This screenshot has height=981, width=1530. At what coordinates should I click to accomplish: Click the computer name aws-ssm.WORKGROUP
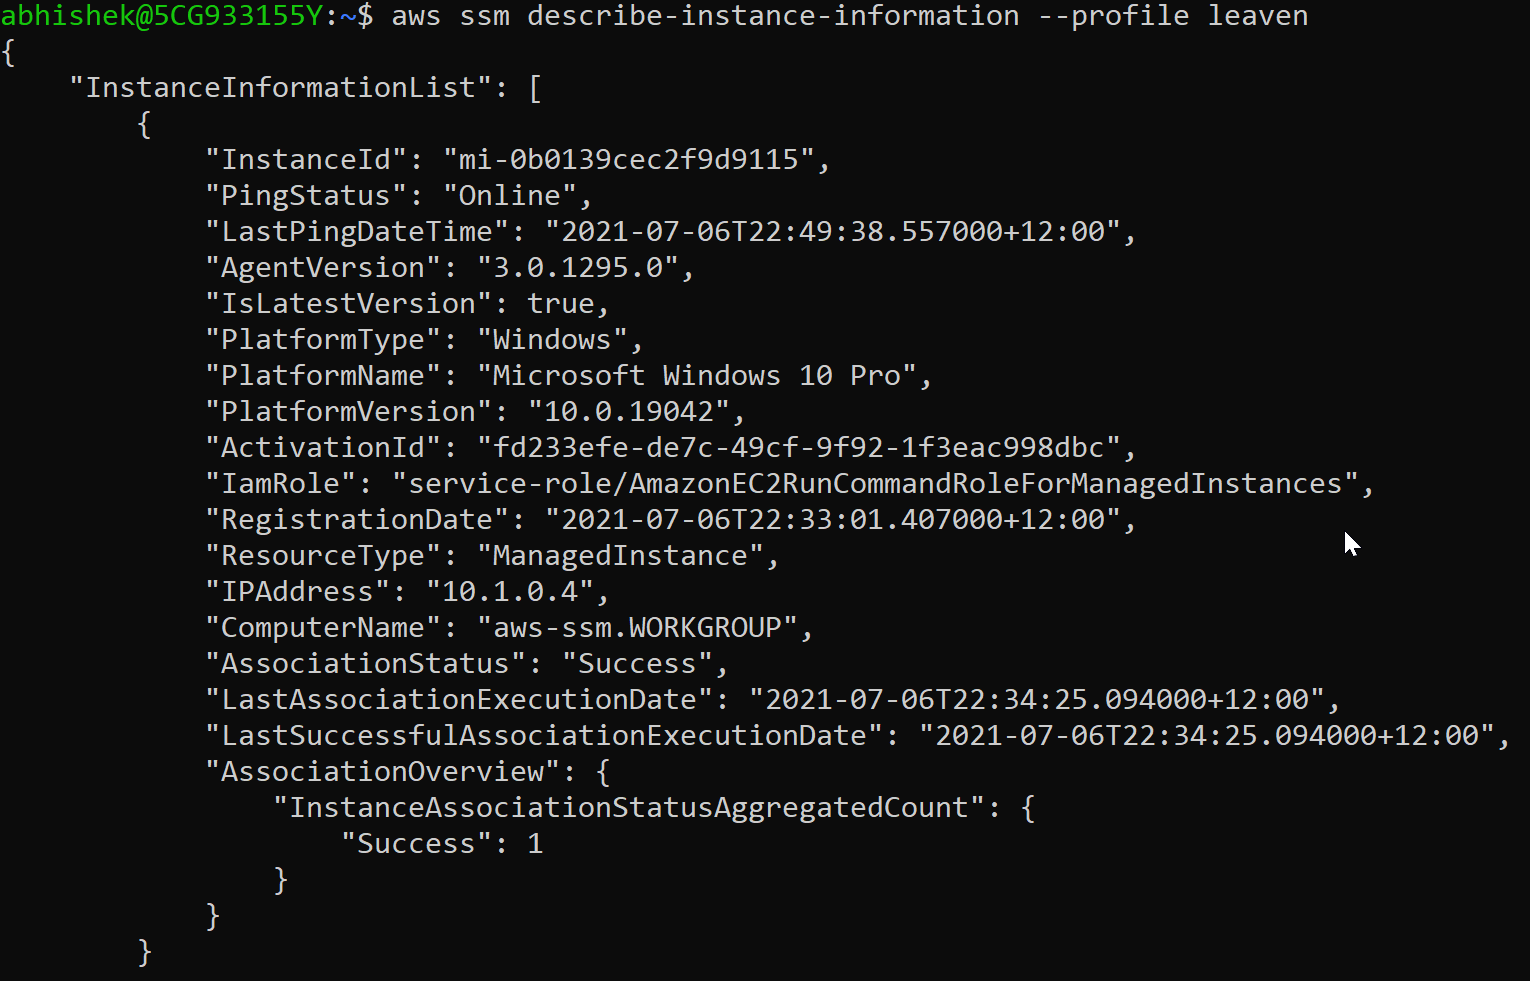[x=637, y=628]
